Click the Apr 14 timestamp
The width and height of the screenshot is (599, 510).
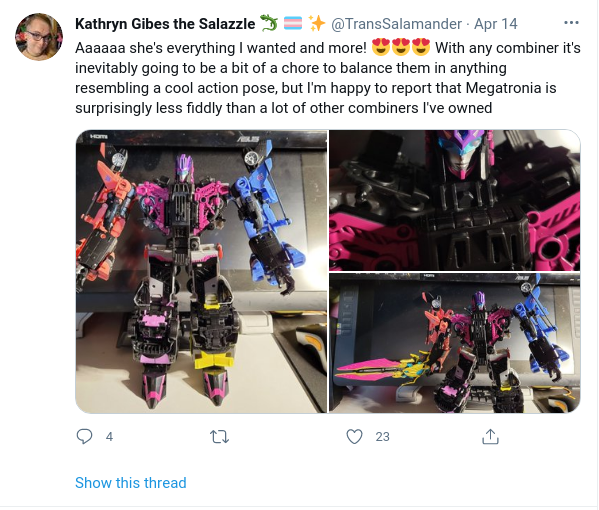click(x=495, y=24)
